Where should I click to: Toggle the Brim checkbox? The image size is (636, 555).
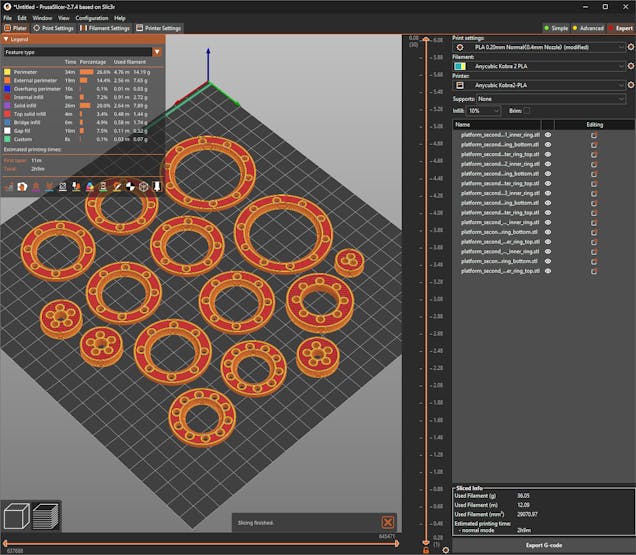point(527,110)
